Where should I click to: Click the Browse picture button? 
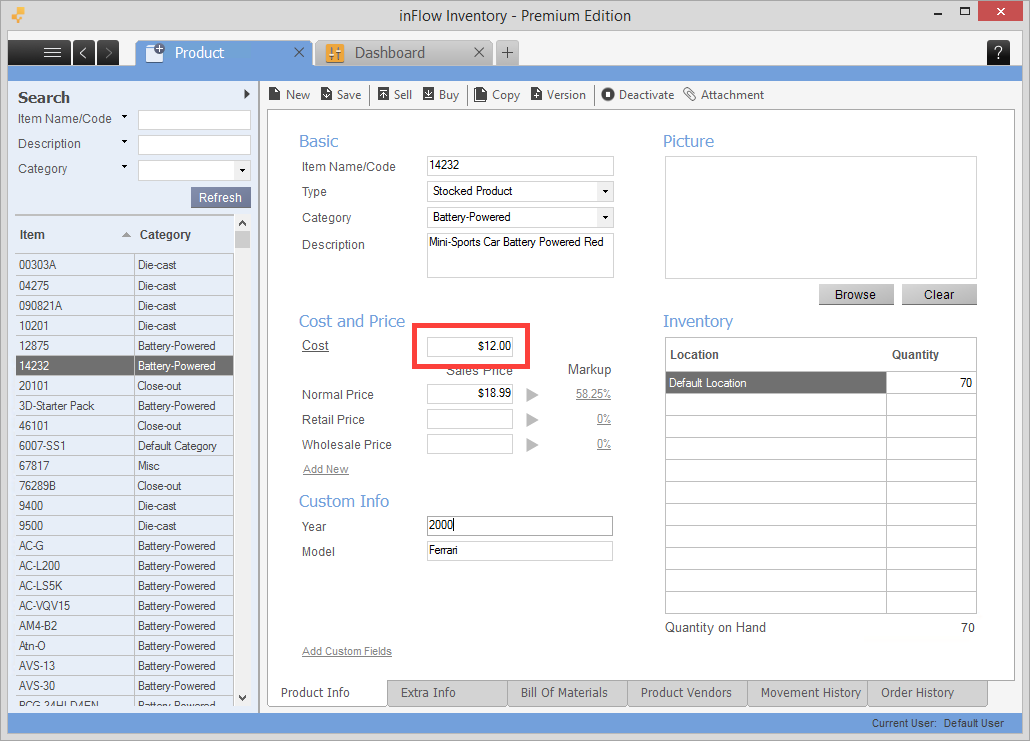(855, 294)
